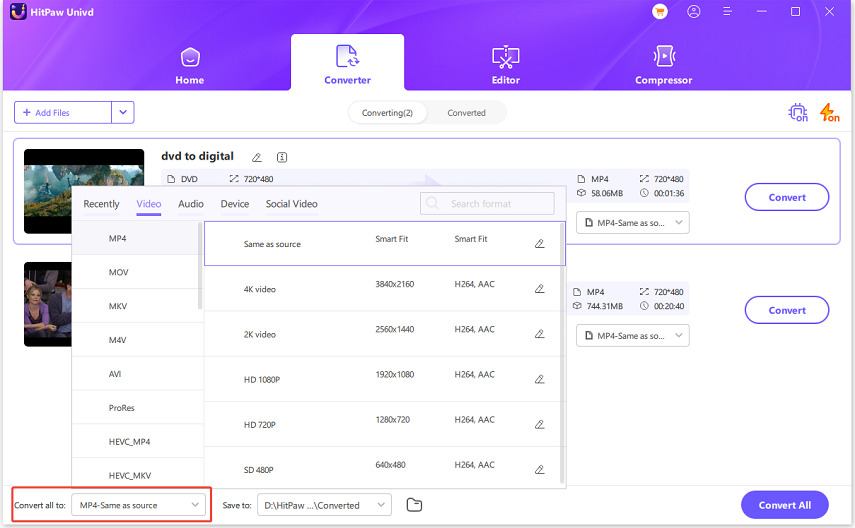Select the Device format tab

click(x=234, y=204)
